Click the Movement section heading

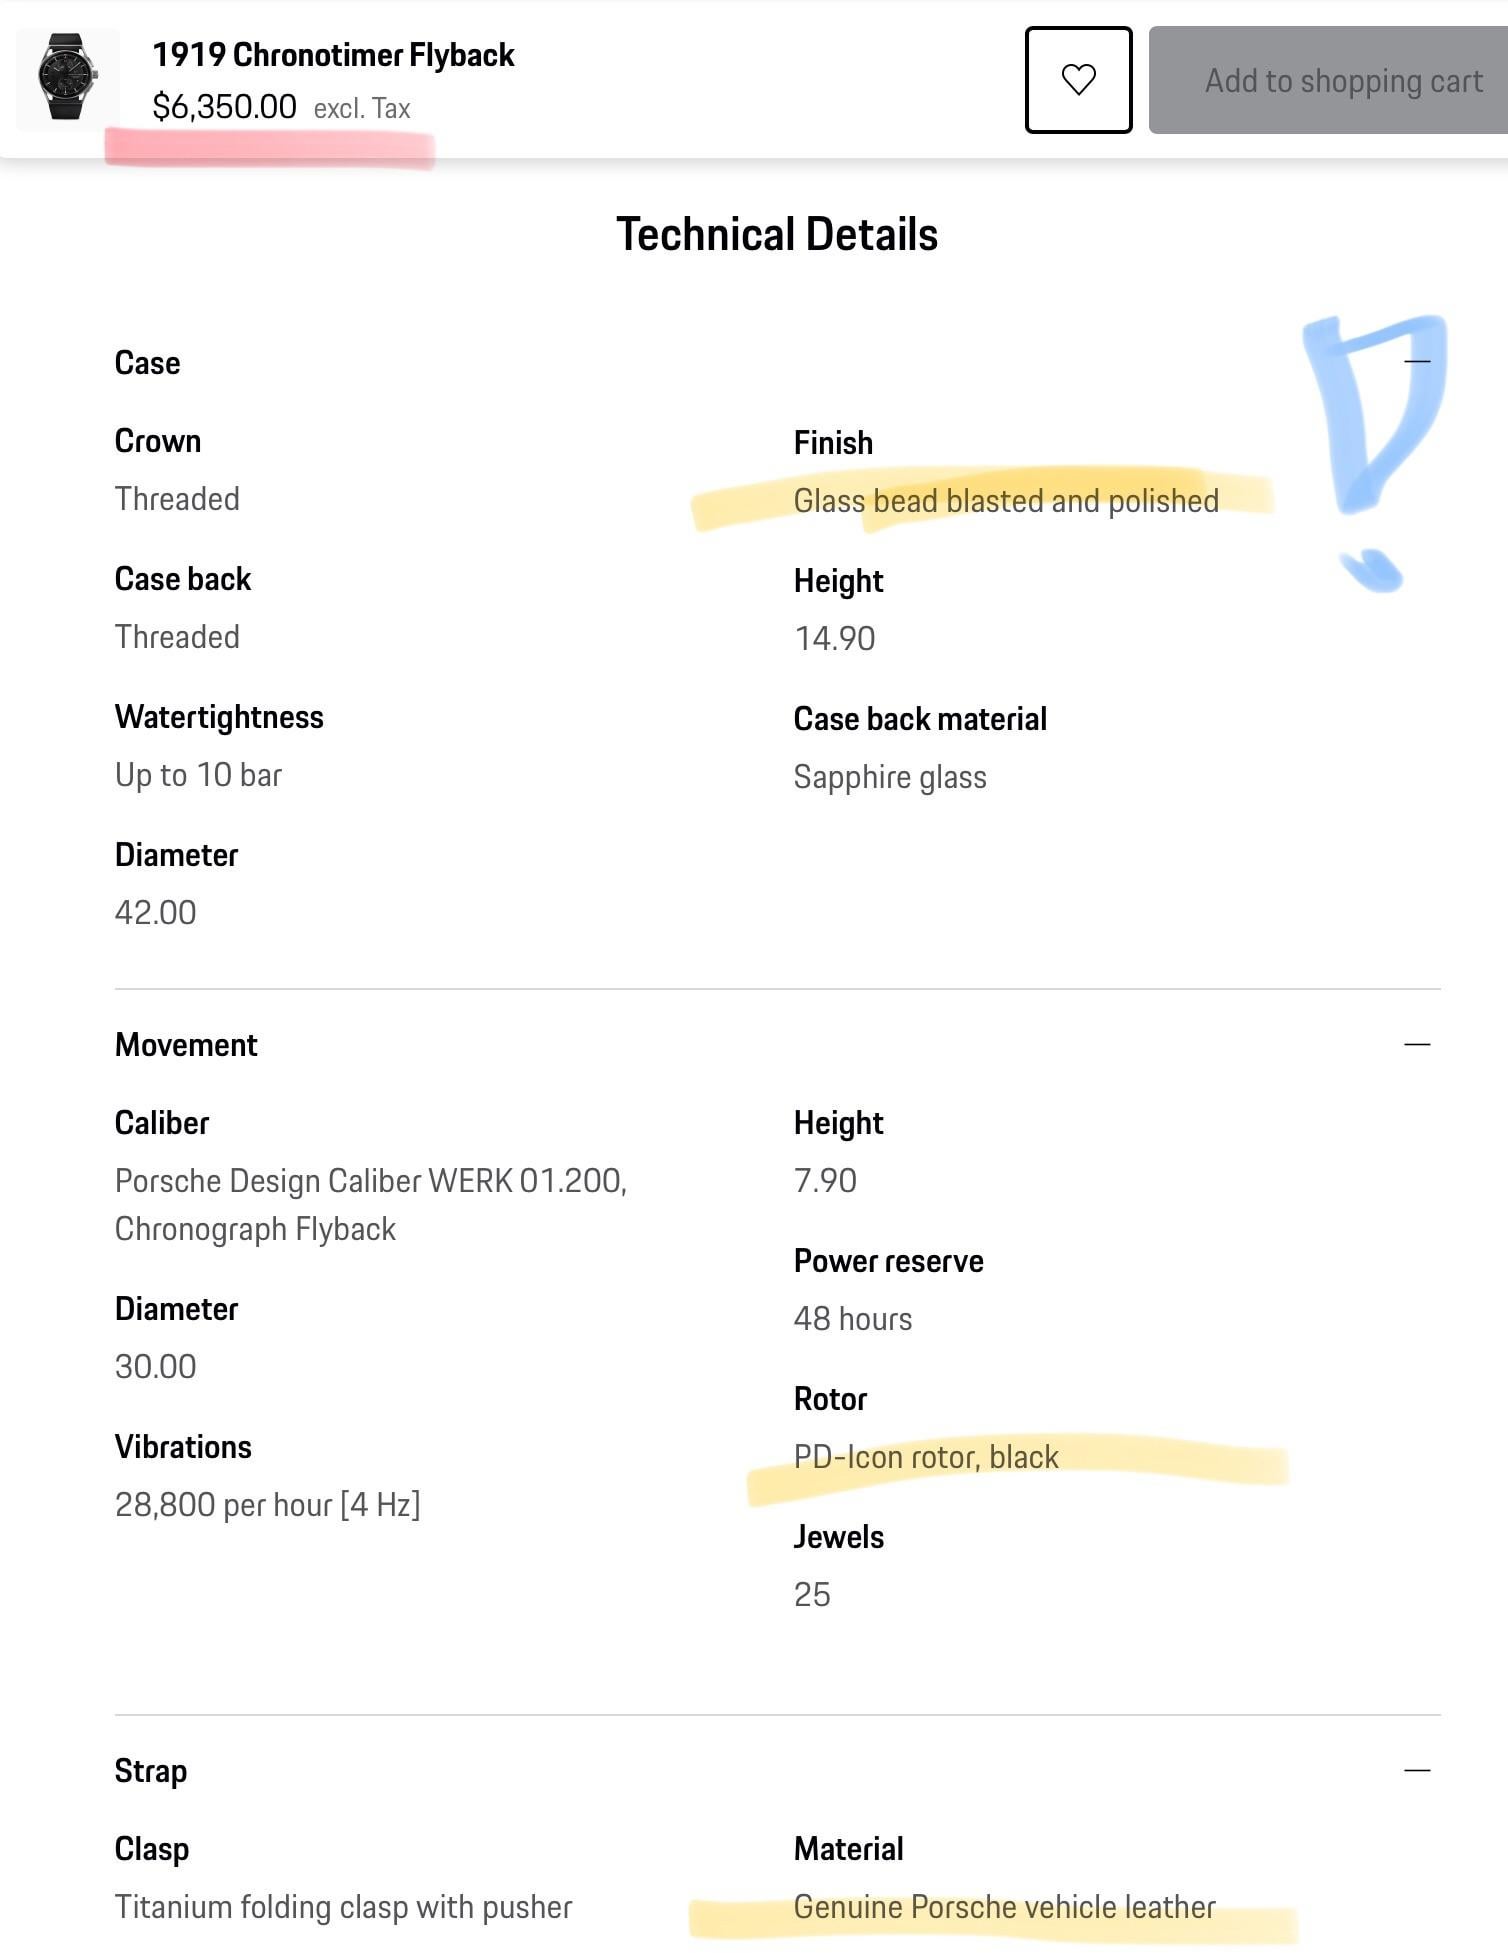(186, 1045)
